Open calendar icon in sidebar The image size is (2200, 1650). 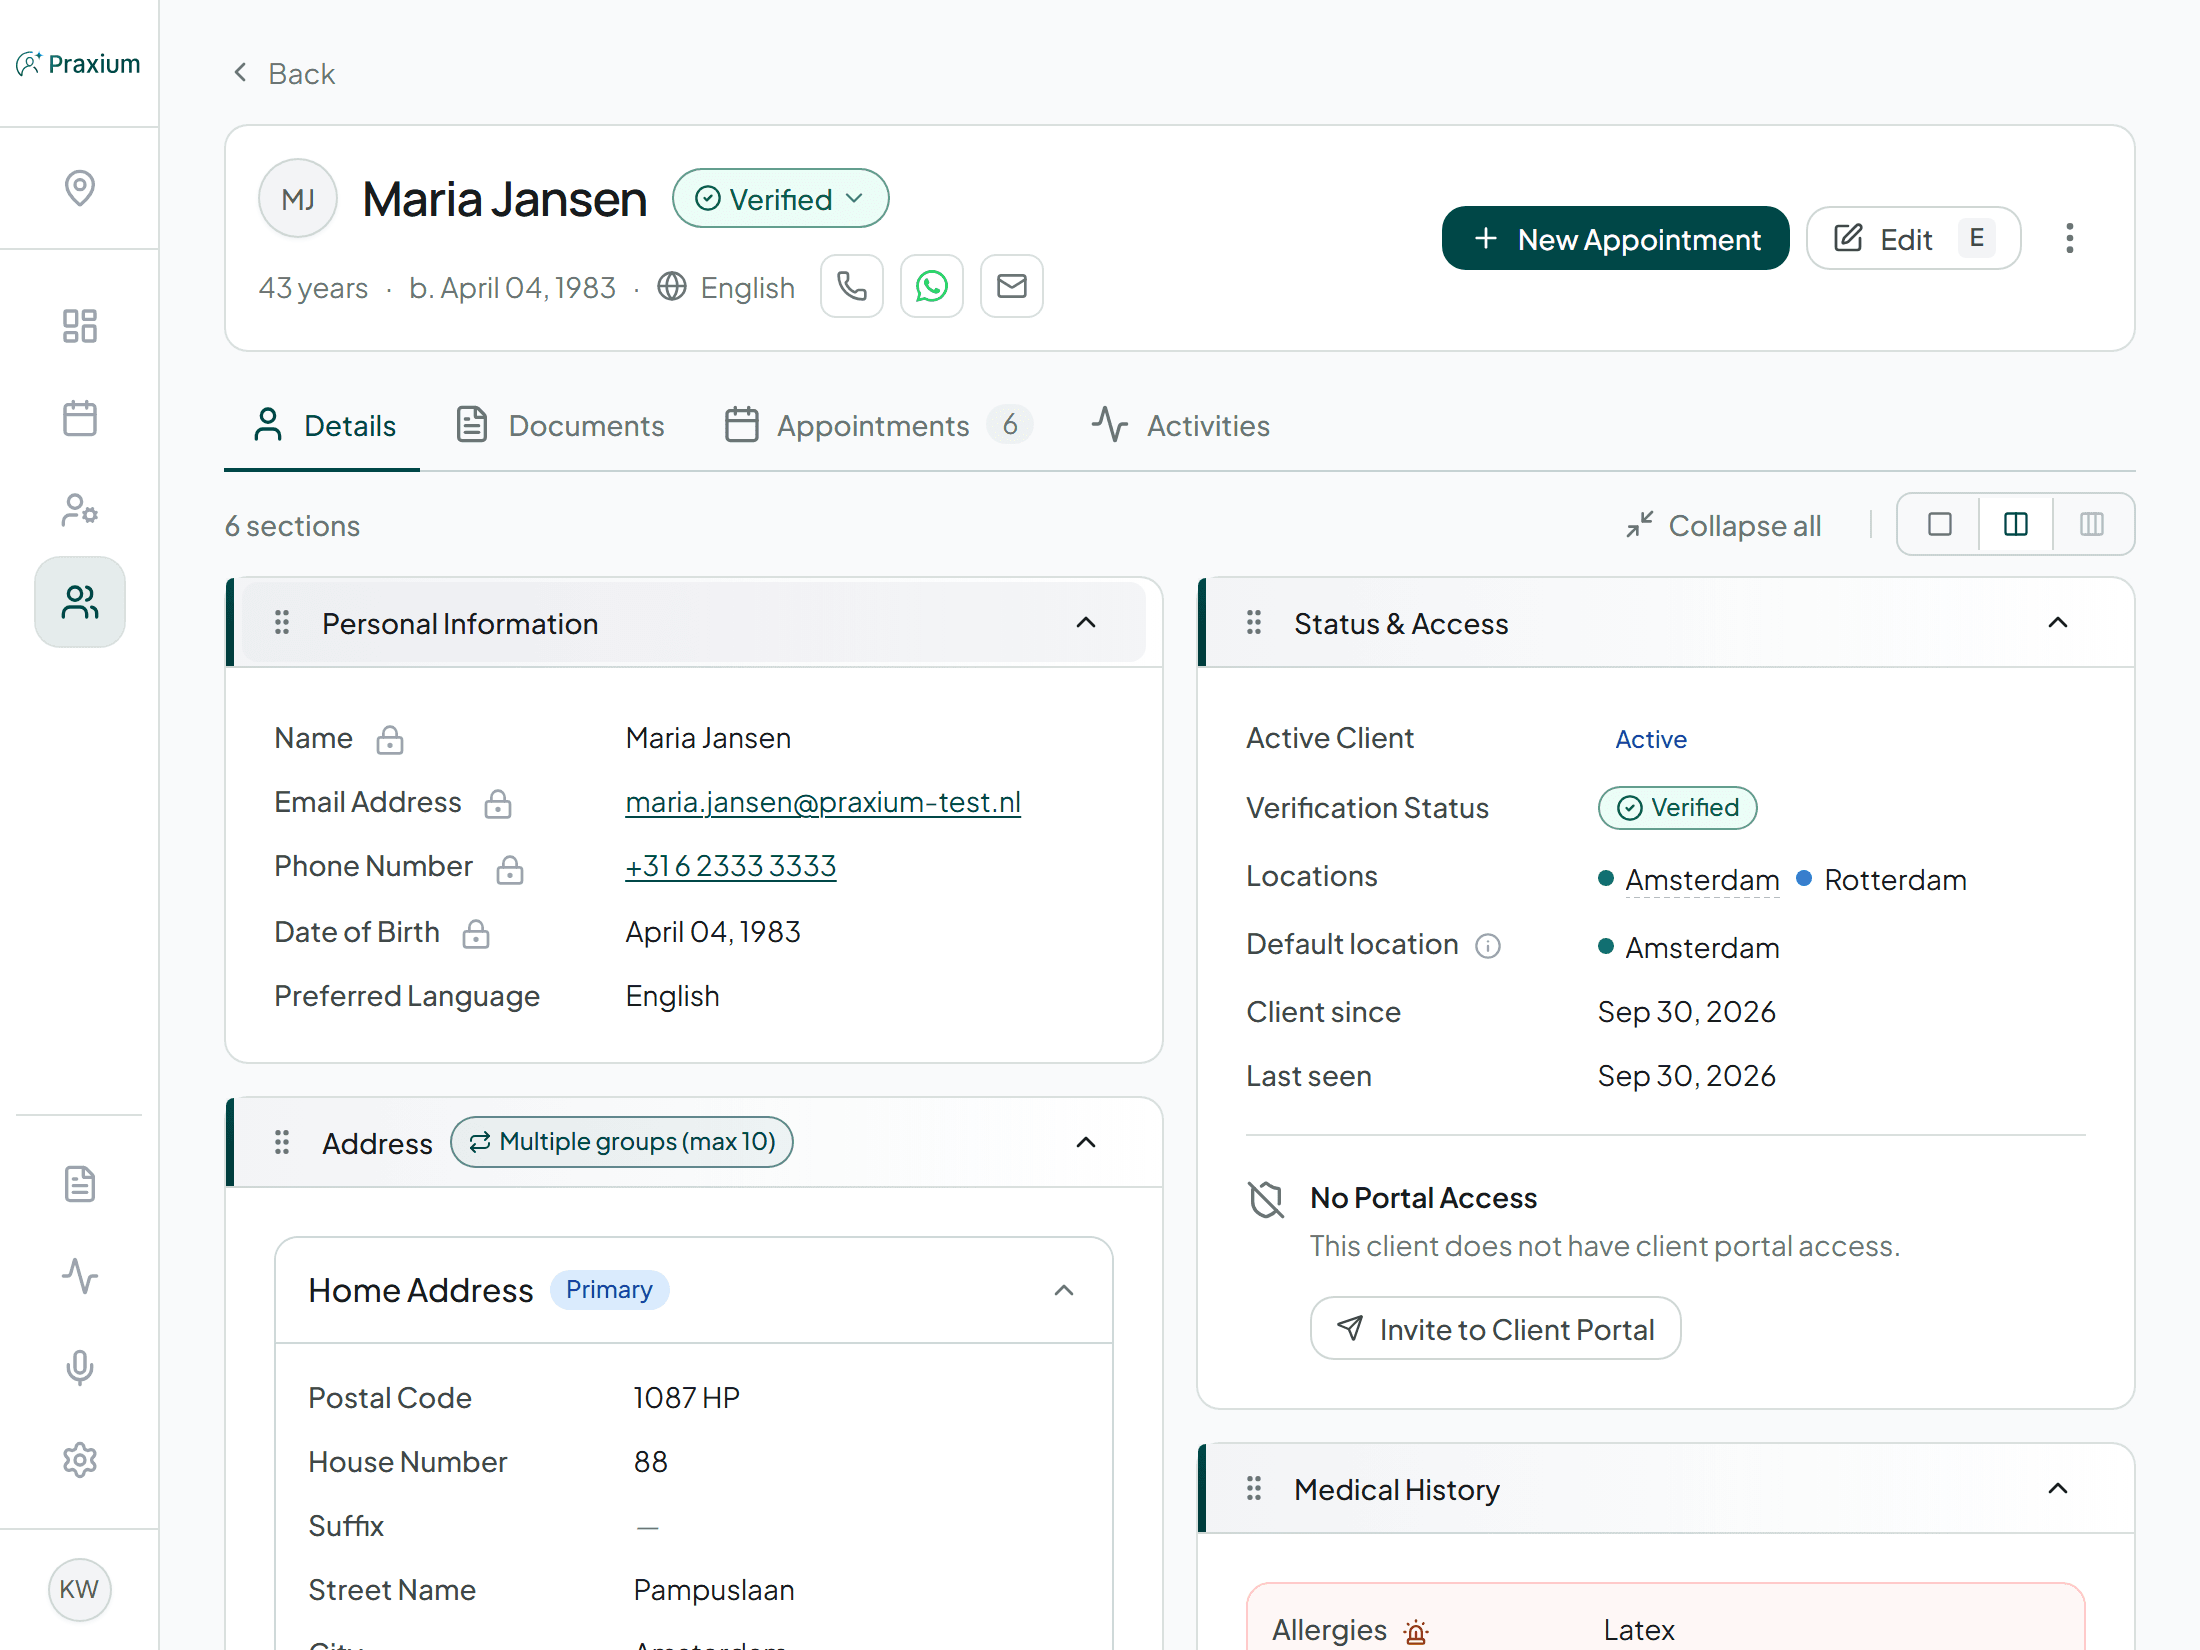pos(80,418)
